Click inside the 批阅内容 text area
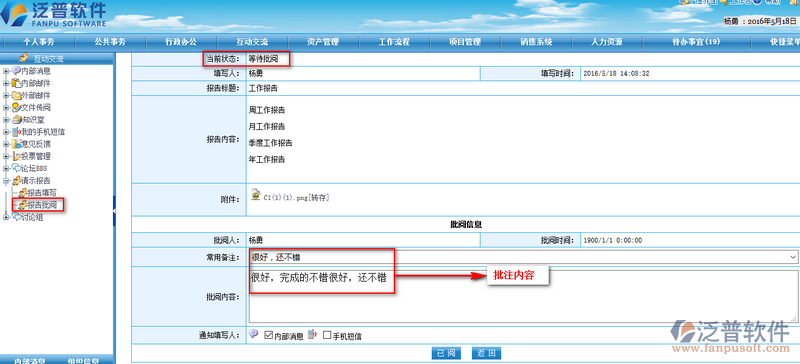Image resolution: width=800 pixels, height=364 pixels. [x=523, y=297]
